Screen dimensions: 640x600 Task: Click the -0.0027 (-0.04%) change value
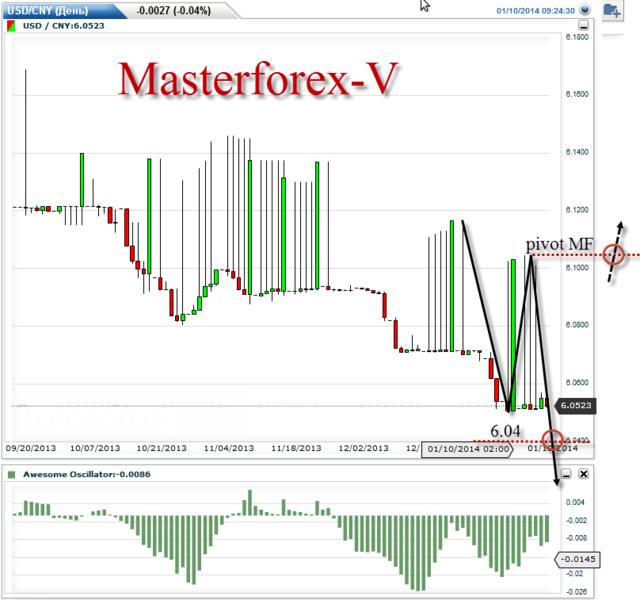(174, 11)
